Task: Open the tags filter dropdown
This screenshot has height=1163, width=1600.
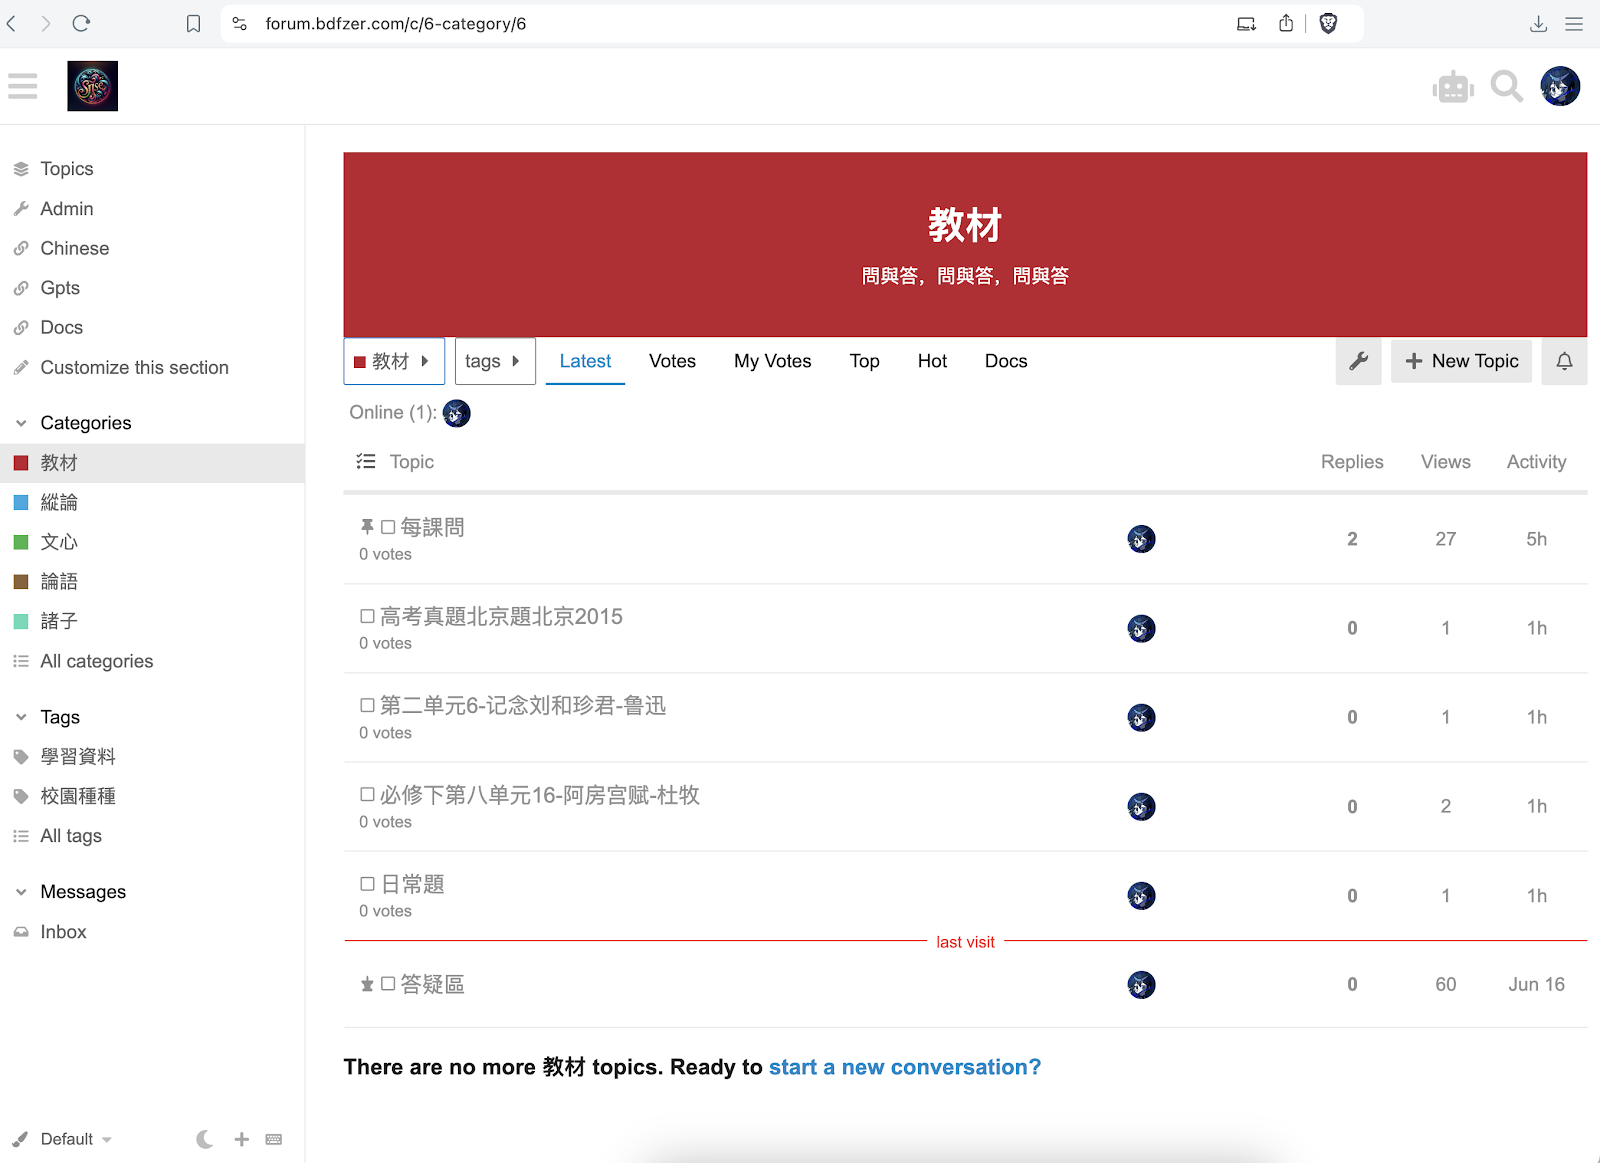Action: coord(495,361)
